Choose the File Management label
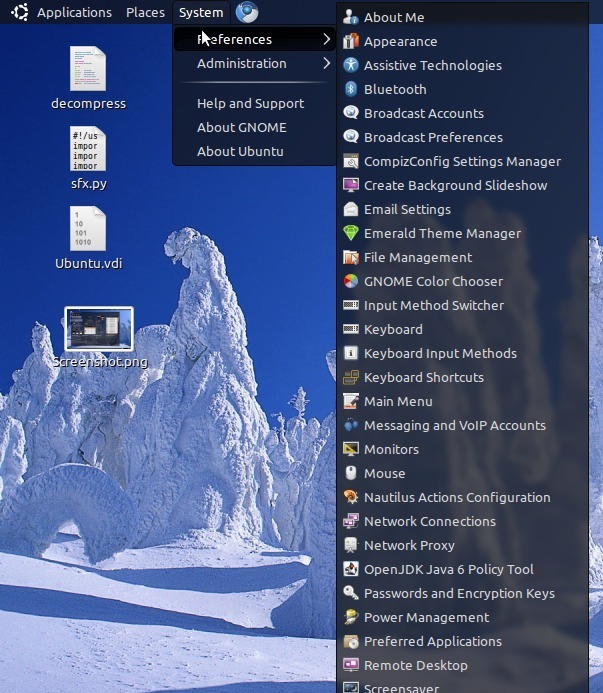Screen dimensions: 603x693 (x=418, y=257)
